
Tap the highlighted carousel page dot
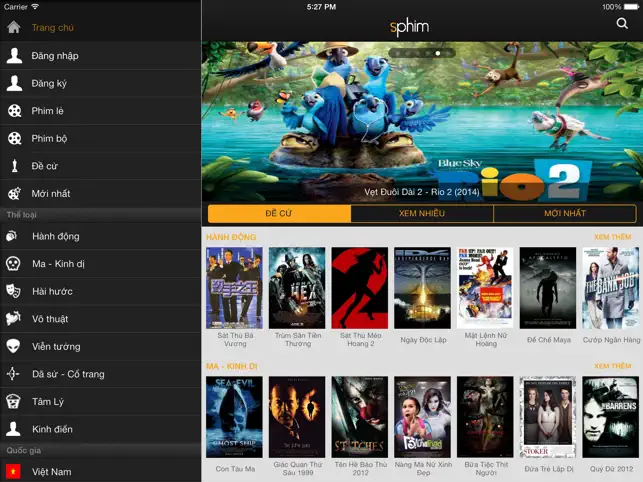click(x=438, y=53)
